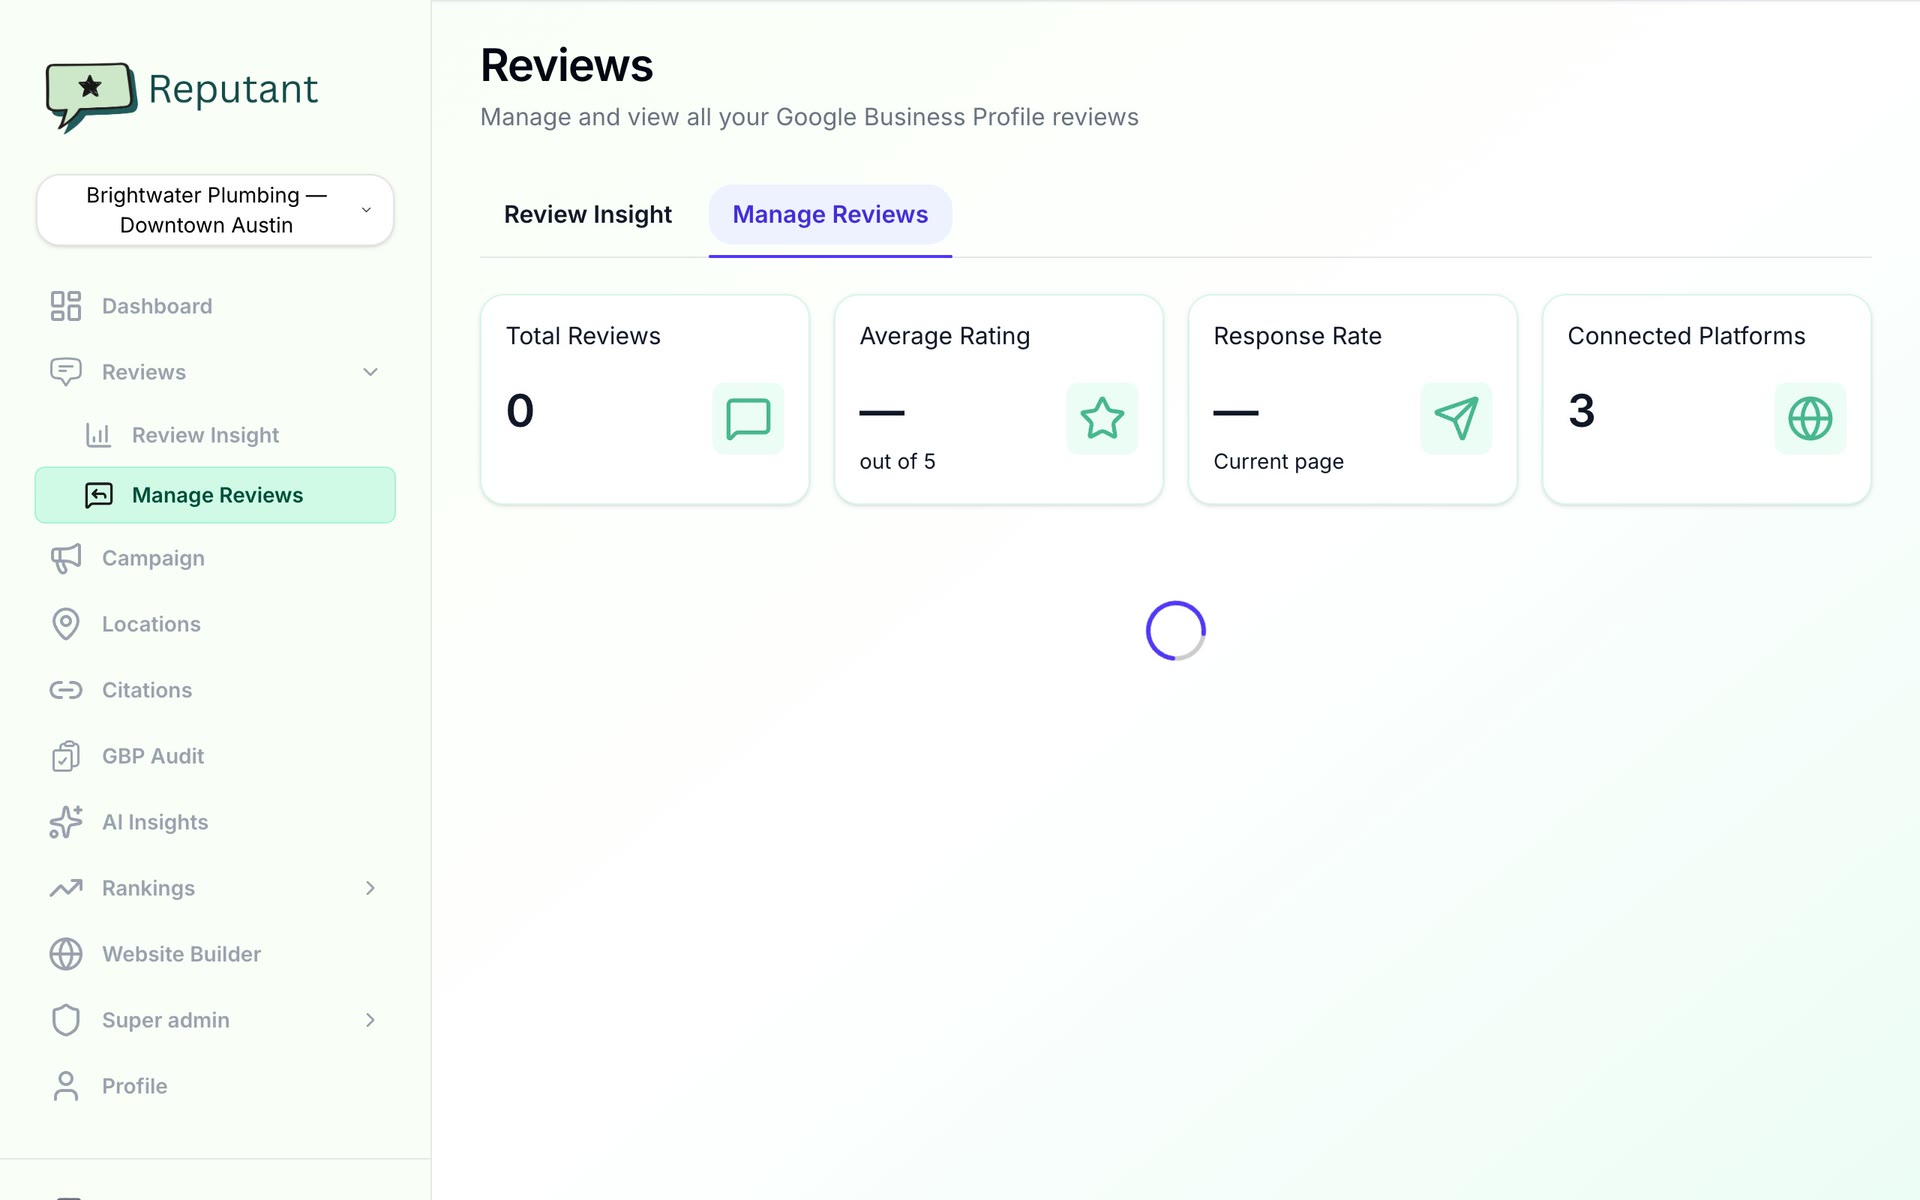Click the Reviews chat bubble icon
Screen dimensions: 1920x1200
click(x=66, y=372)
